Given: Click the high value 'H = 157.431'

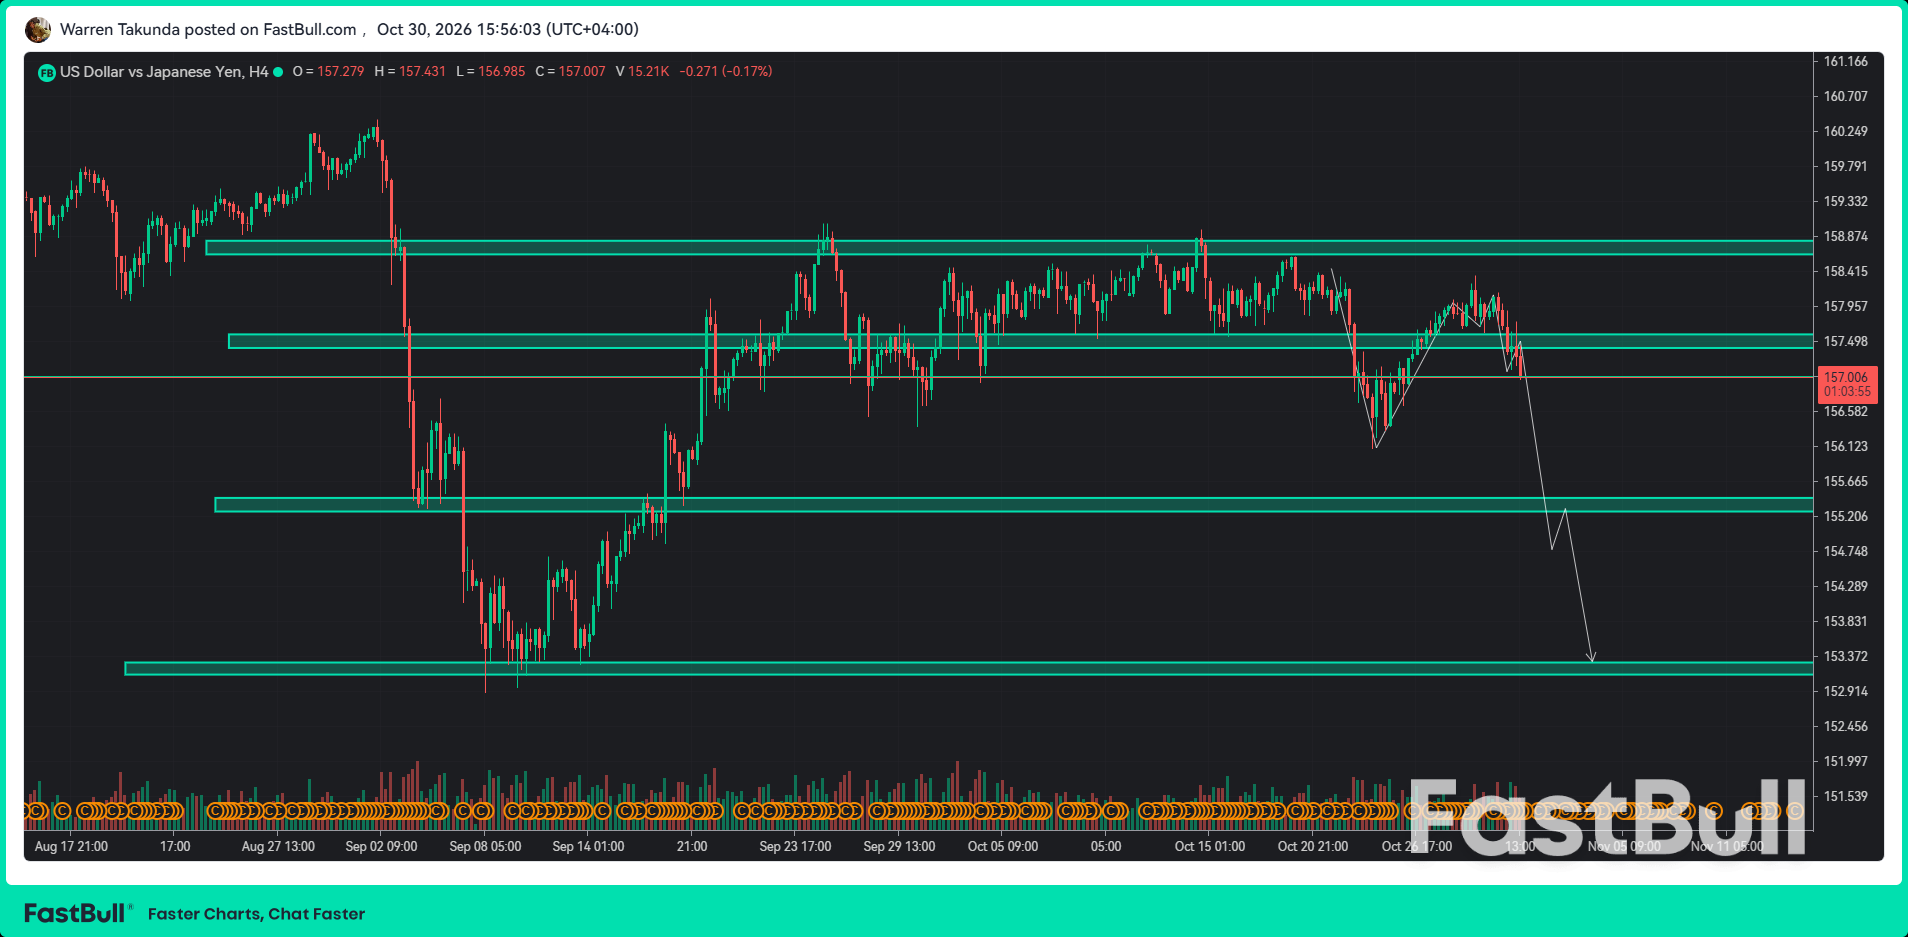Looking at the screenshot, I should pyautogui.click(x=410, y=72).
